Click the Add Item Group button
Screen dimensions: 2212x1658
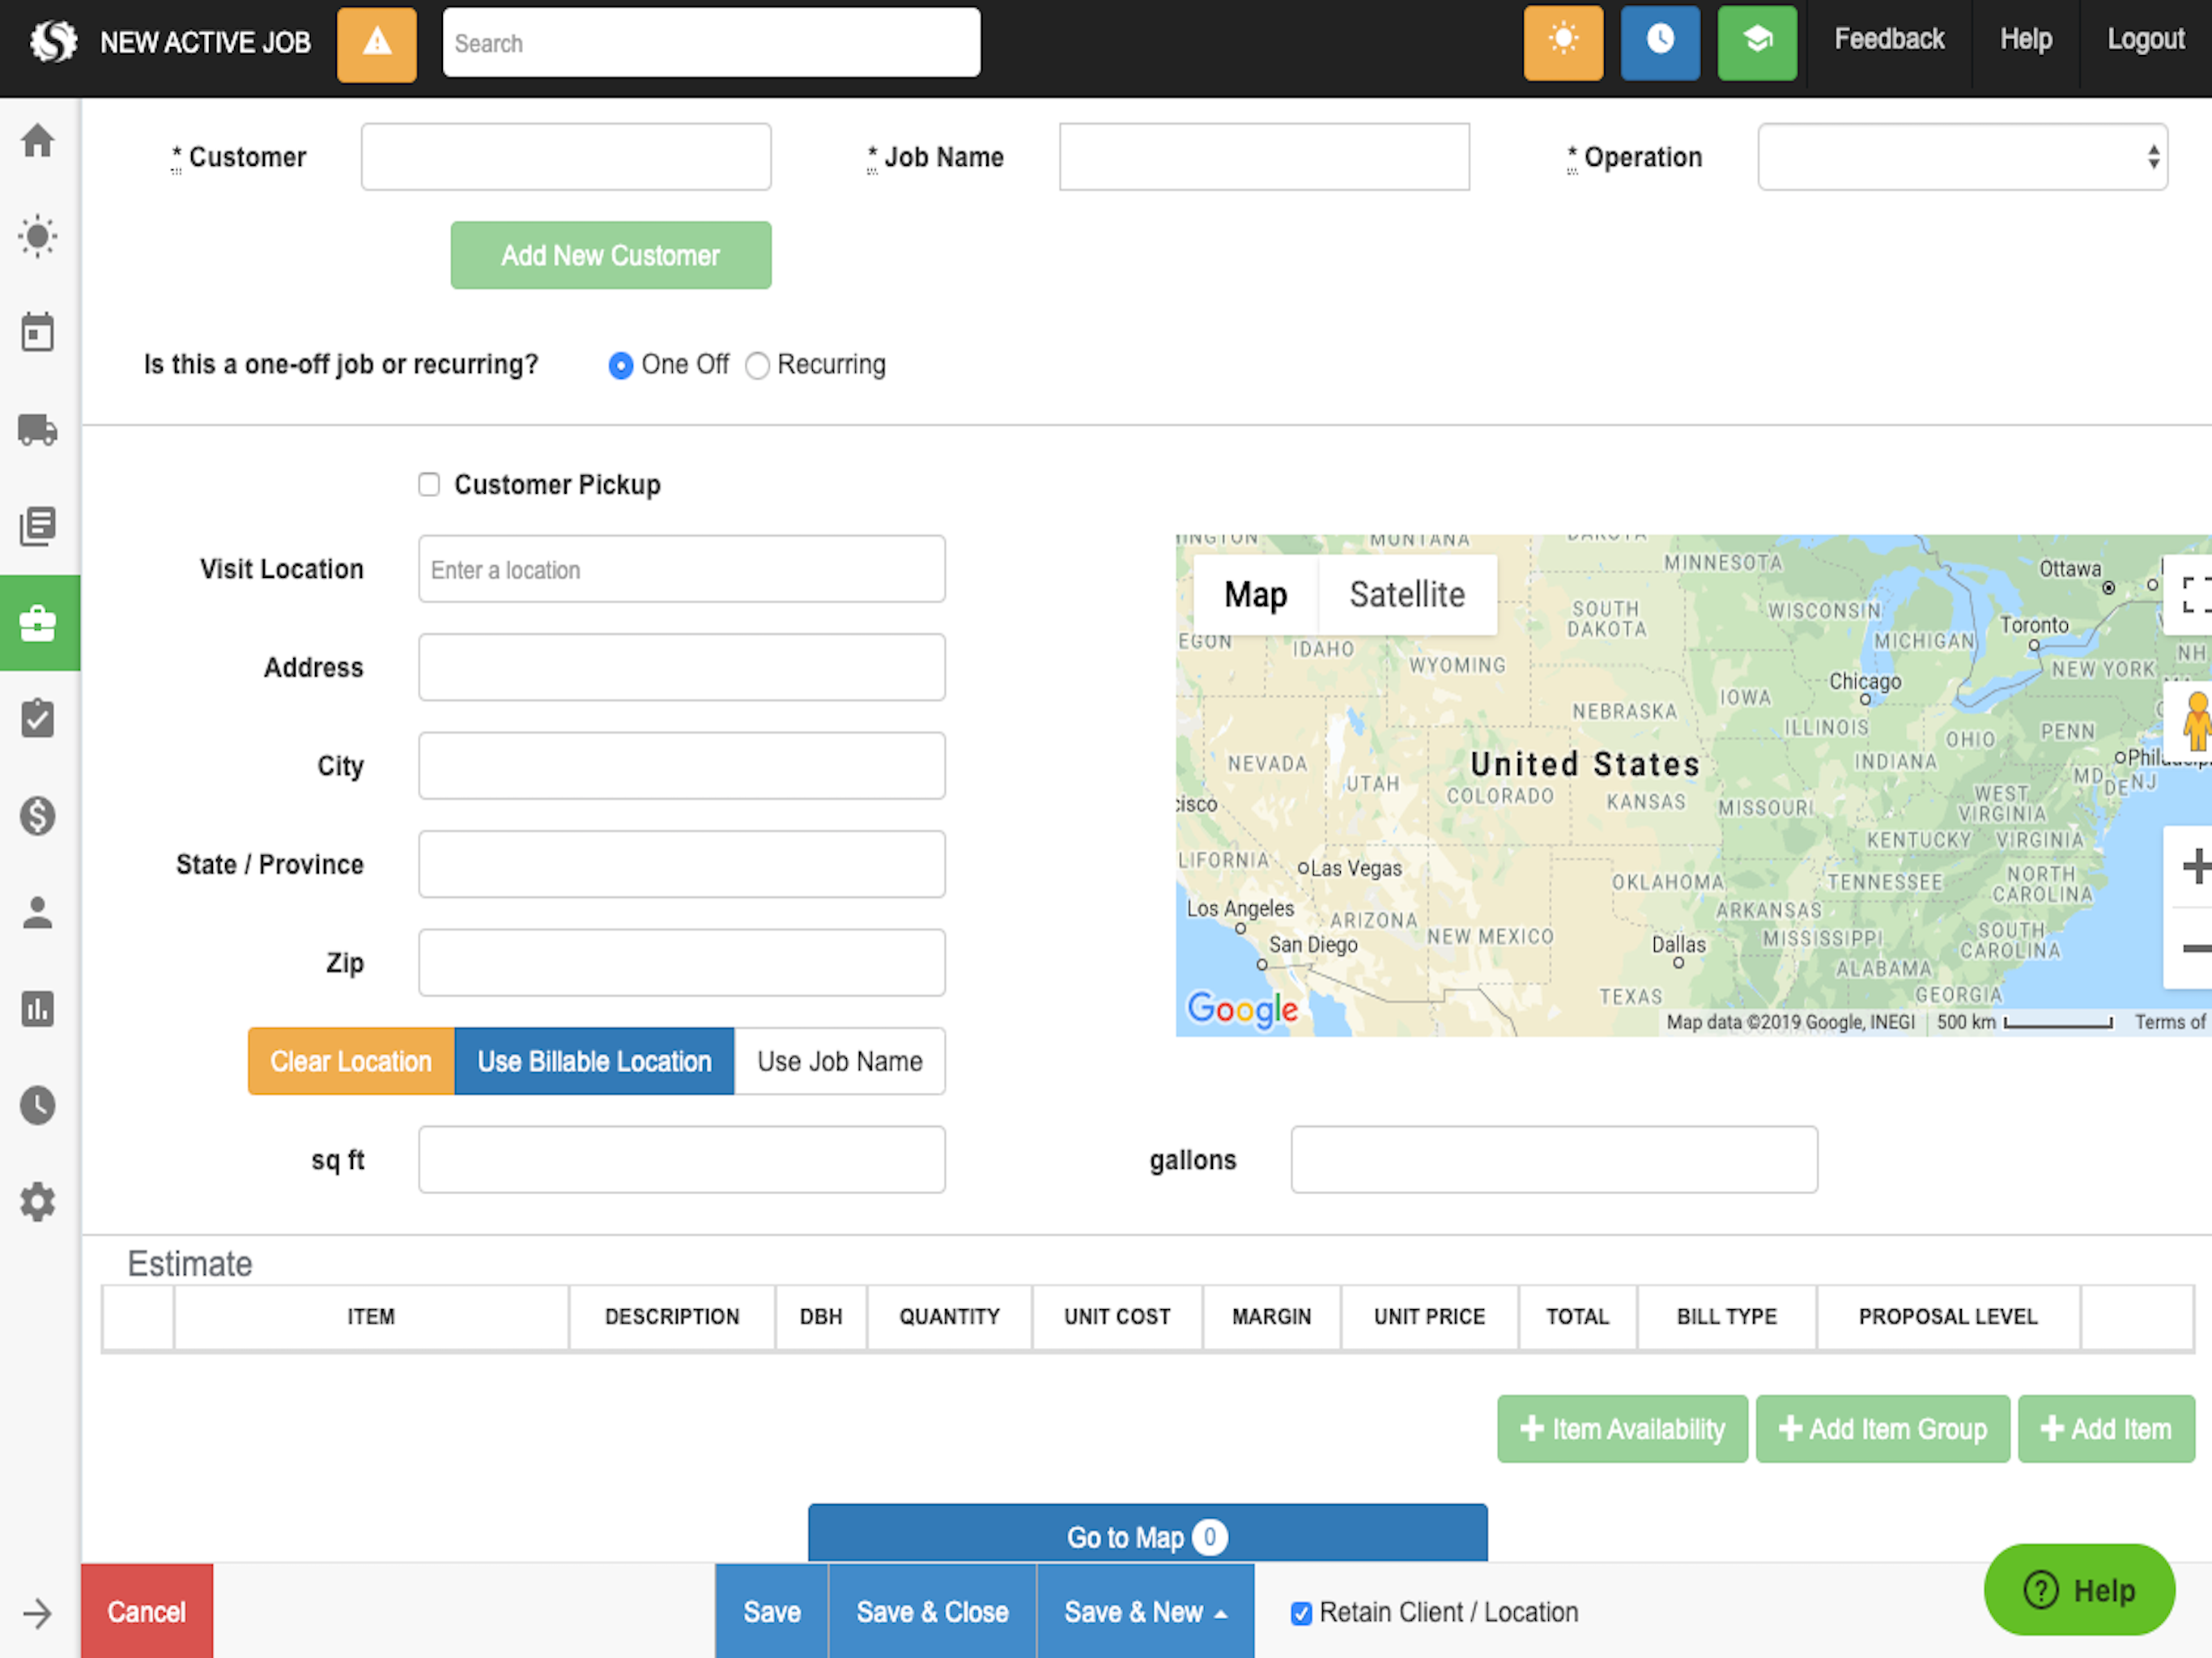pos(1882,1429)
